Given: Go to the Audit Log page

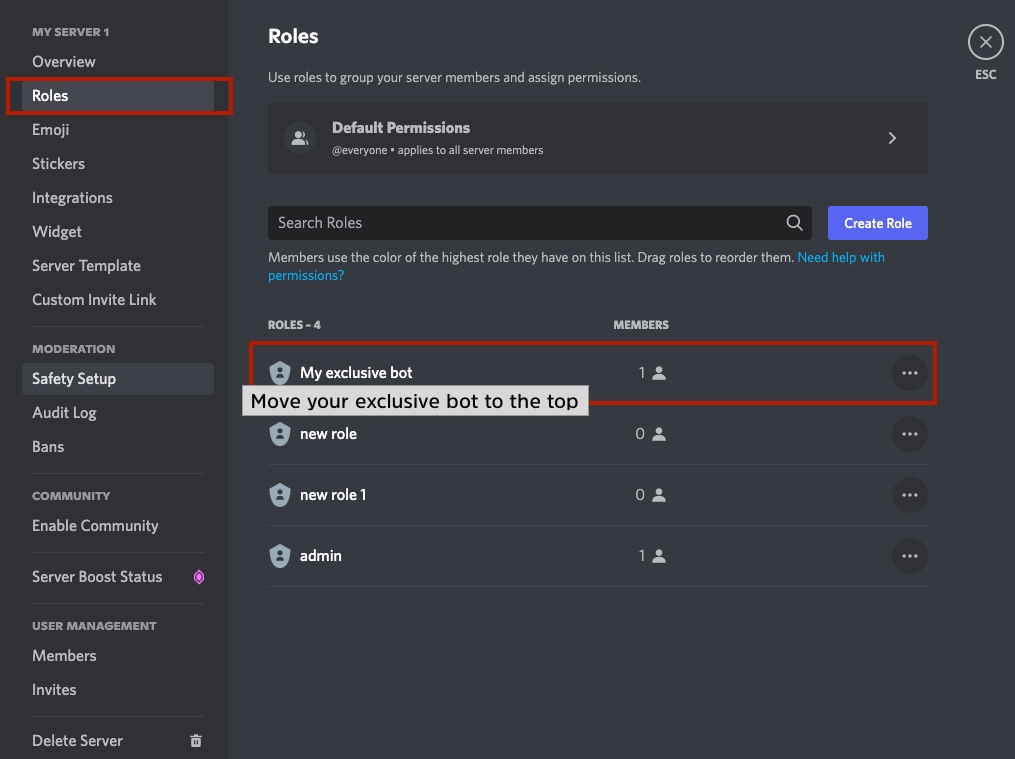Looking at the screenshot, I should point(64,413).
